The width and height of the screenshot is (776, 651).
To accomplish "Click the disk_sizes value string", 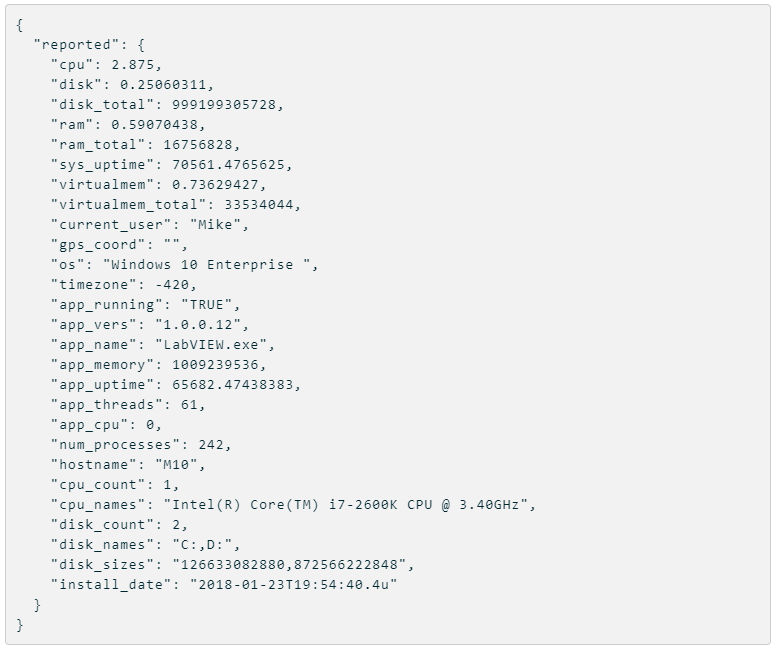I will click(x=289, y=565).
